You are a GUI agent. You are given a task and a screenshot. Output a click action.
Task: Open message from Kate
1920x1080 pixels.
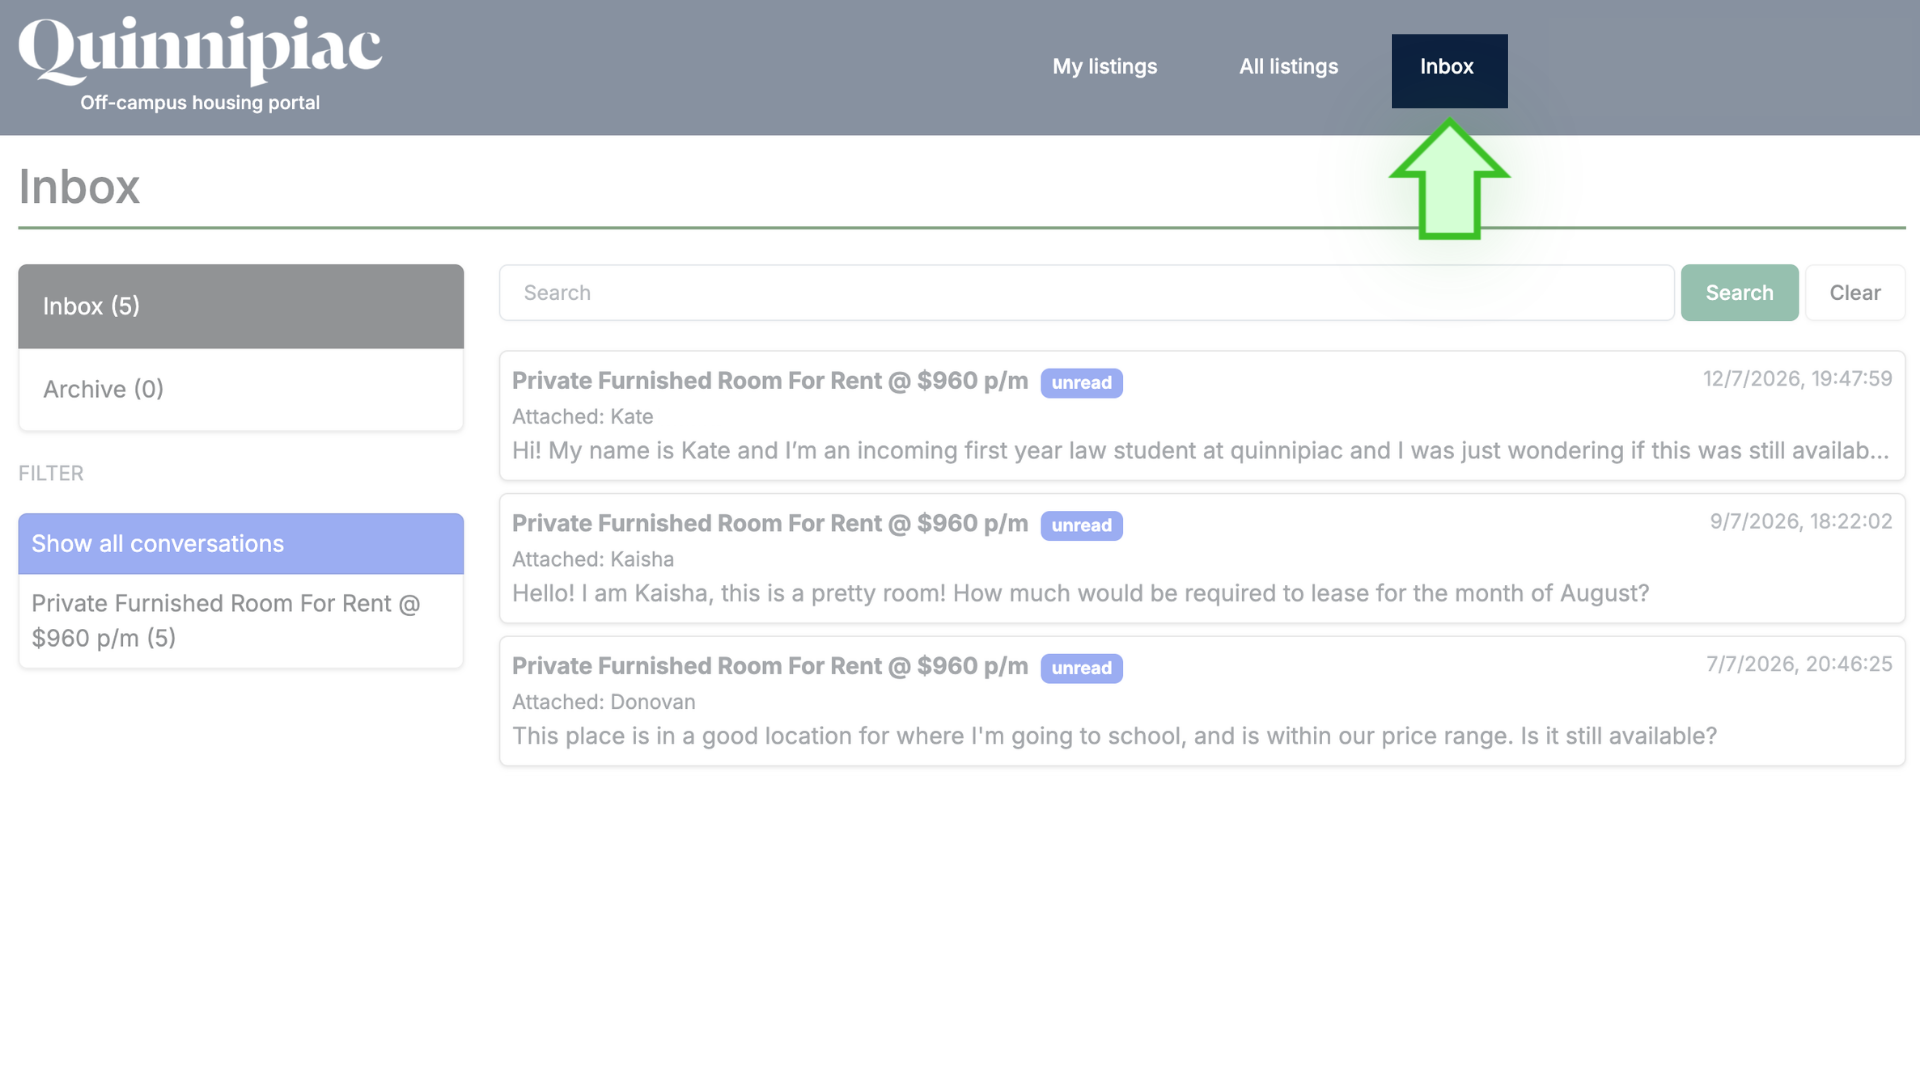[1202, 416]
